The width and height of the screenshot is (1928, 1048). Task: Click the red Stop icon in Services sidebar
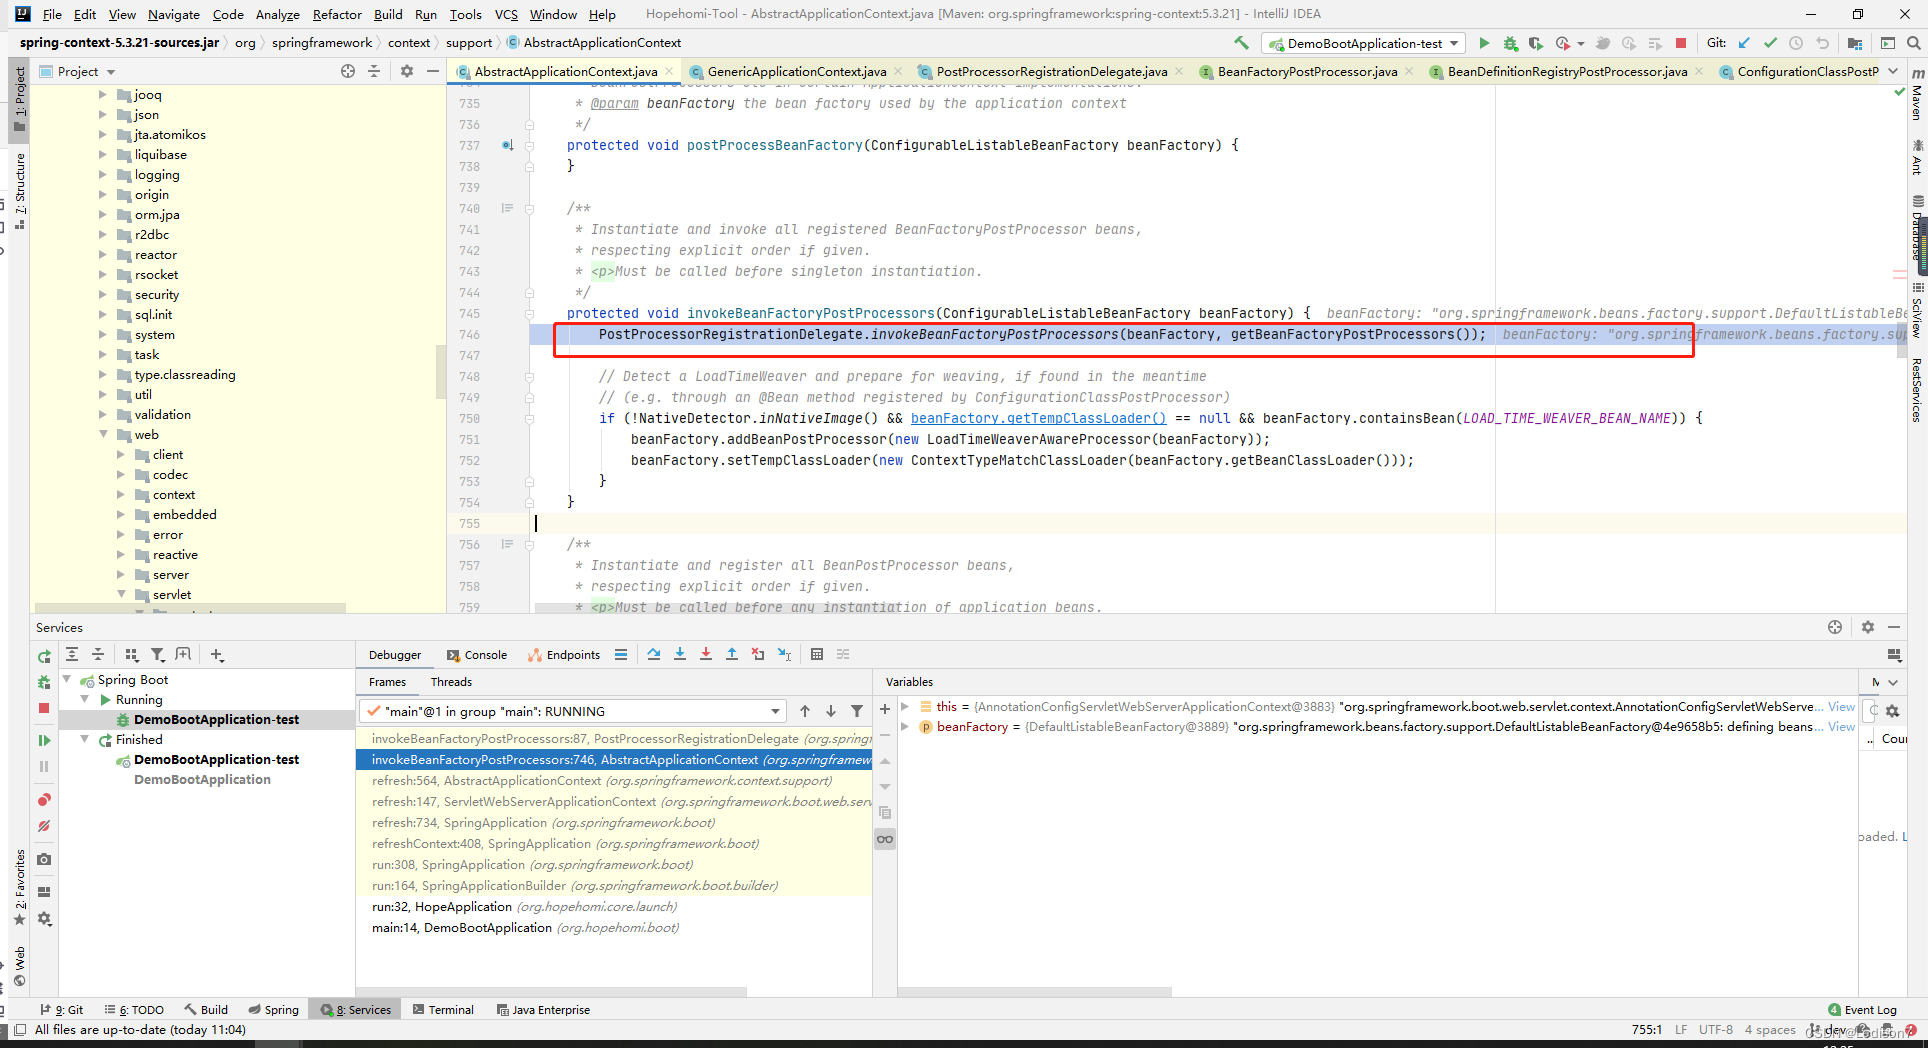(44, 708)
